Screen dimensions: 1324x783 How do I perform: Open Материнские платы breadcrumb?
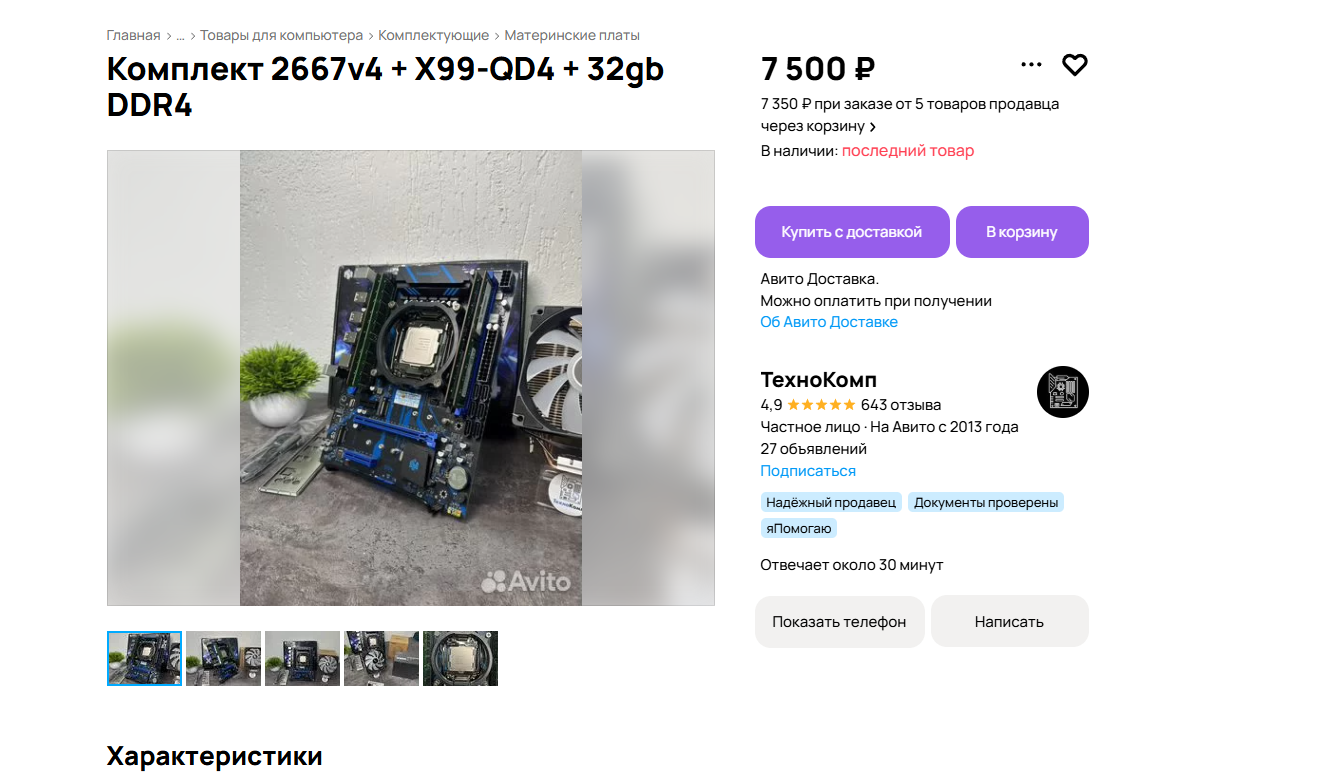coord(572,36)
